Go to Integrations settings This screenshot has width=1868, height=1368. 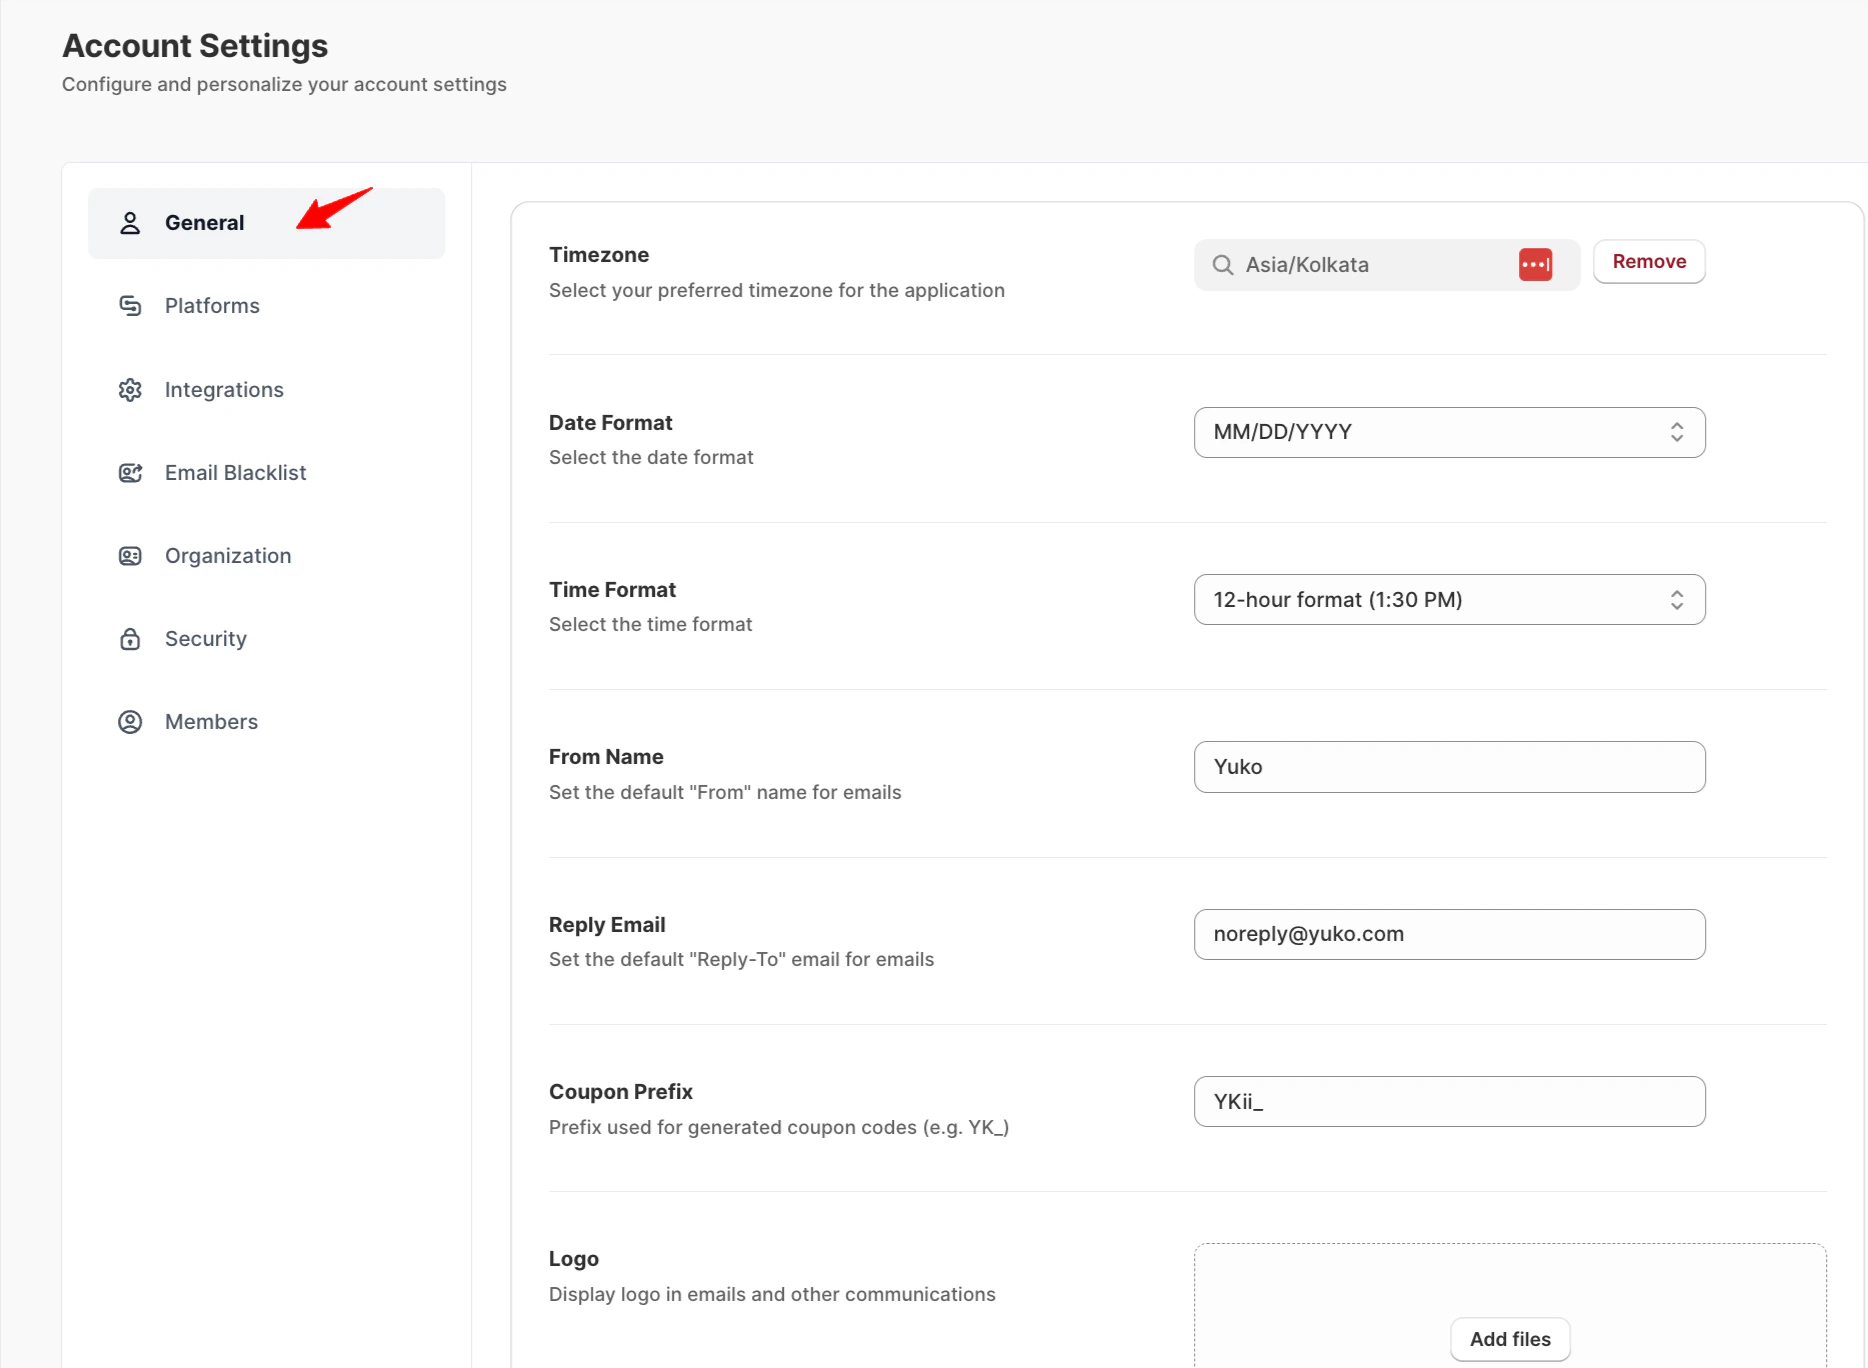[x=266, y=390]
